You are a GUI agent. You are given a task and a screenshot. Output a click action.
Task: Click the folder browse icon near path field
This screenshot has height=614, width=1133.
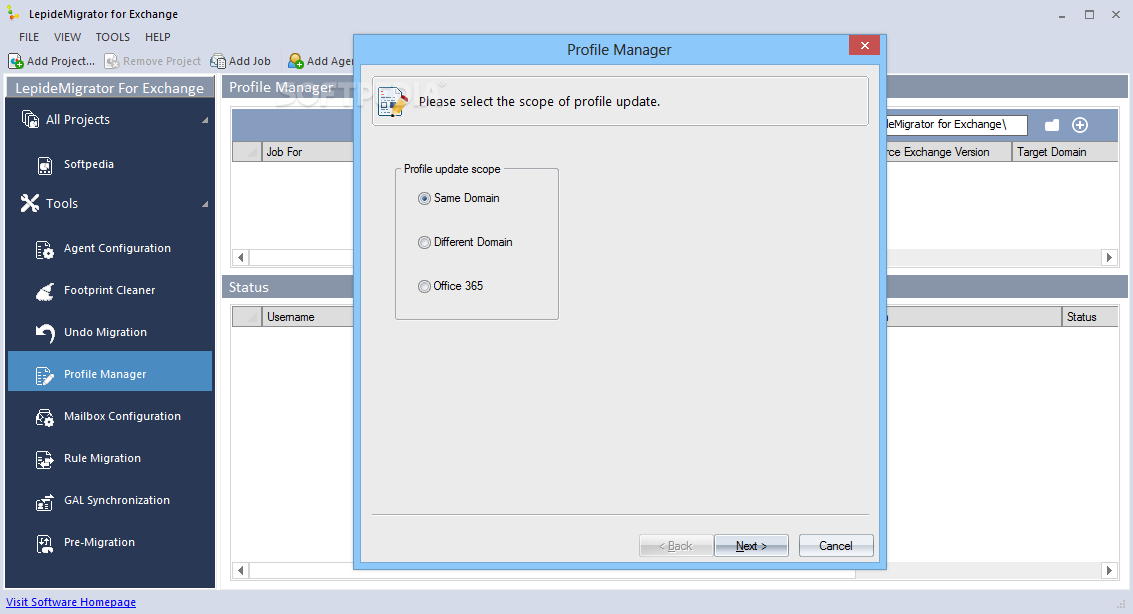(1052, 125)
